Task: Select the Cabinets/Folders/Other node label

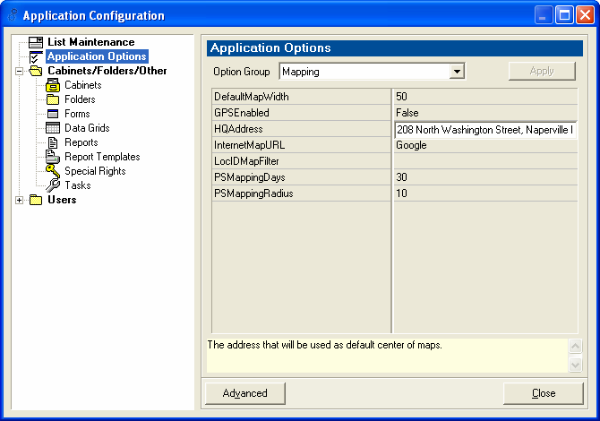Action: (x=107, y=71)
